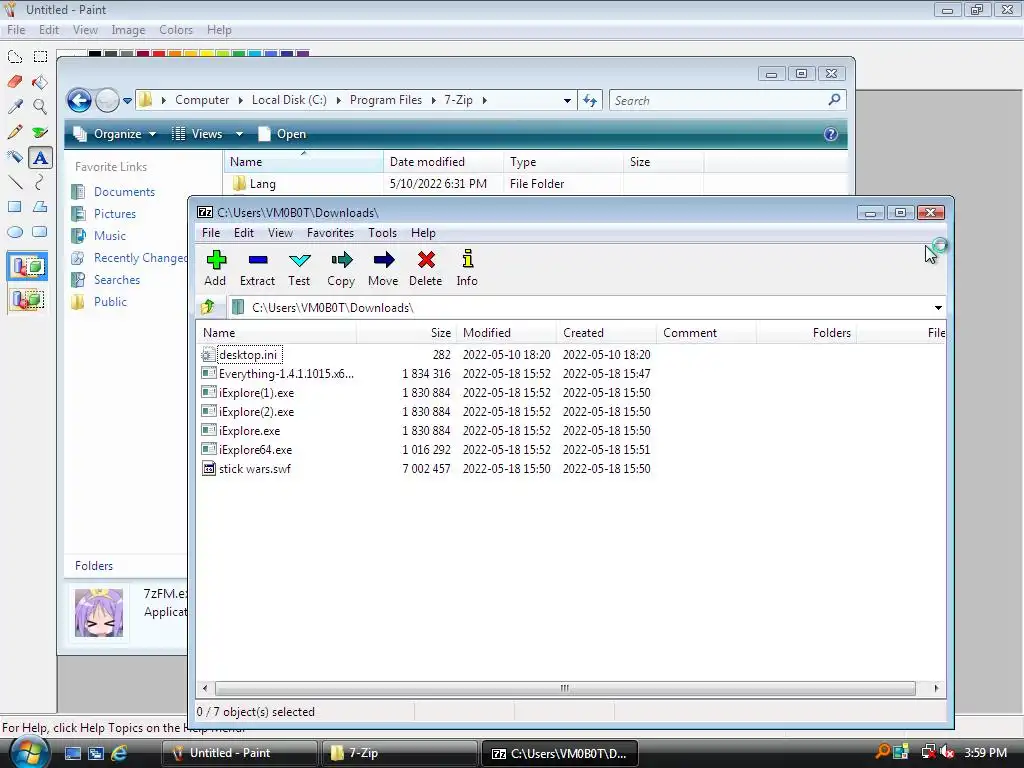This screenshot has height=768, width=1024.
Task: Expand the Explorer address bar history dropdown
Action: [x=567, y=101]
